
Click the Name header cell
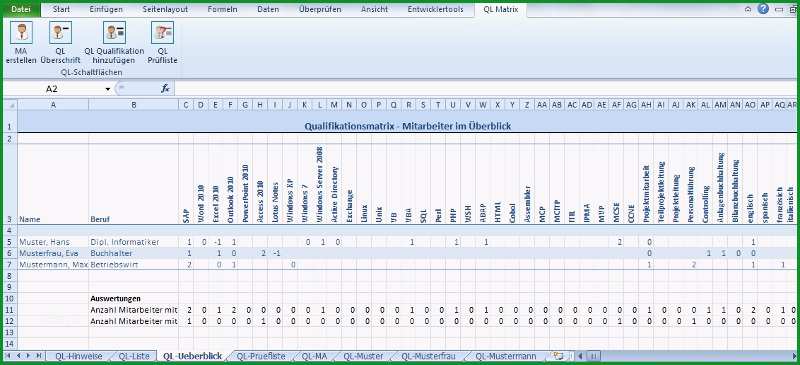[x=53, y=184]
